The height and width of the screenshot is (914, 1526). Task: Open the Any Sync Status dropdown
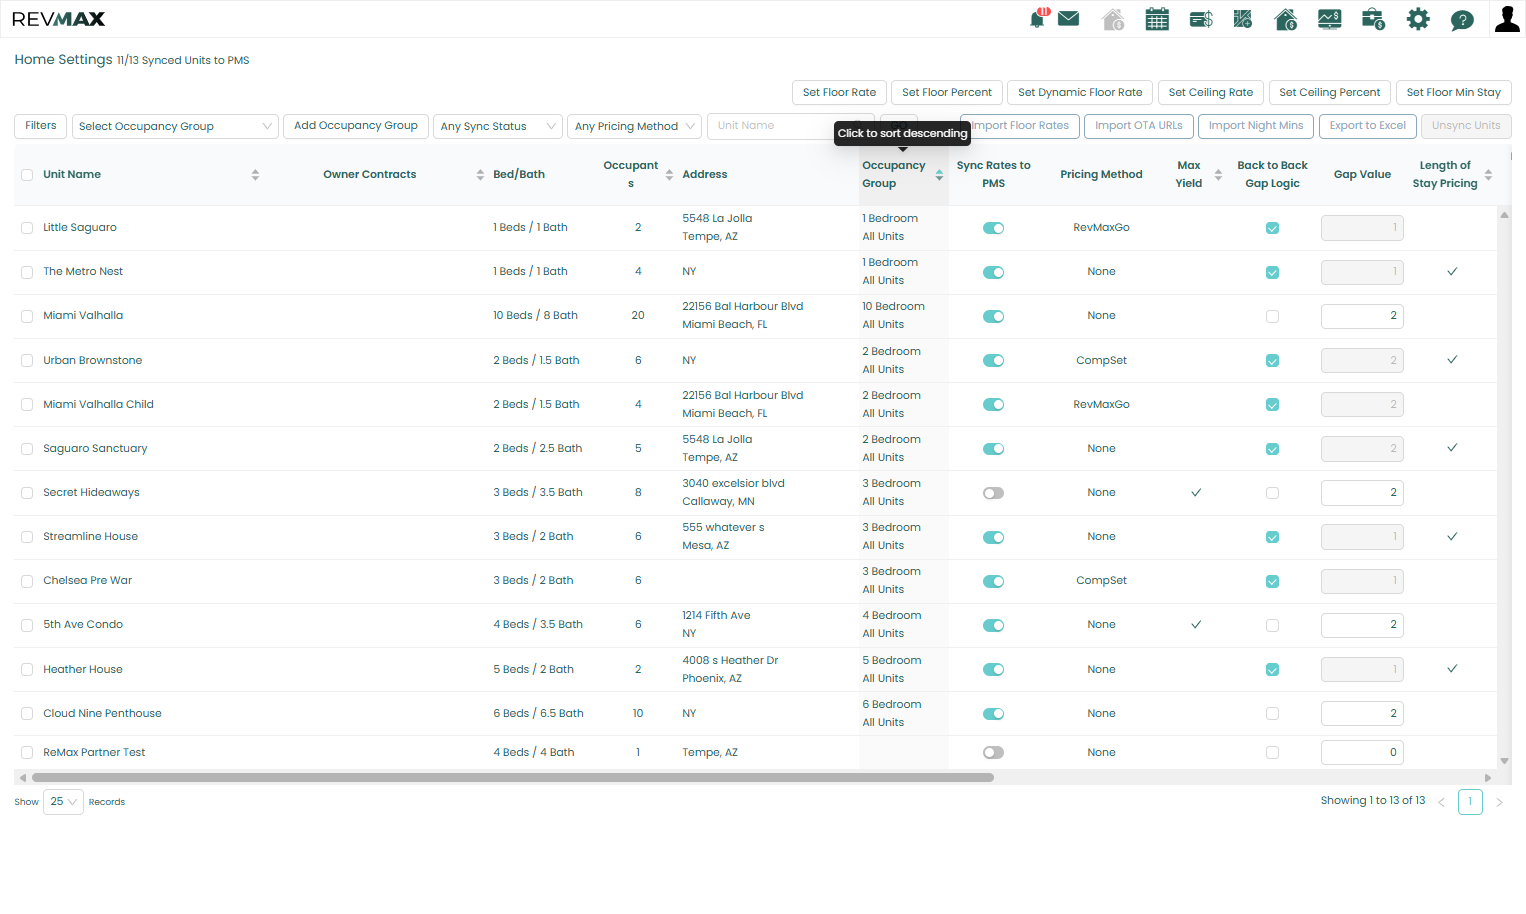(x=497, y=126)
